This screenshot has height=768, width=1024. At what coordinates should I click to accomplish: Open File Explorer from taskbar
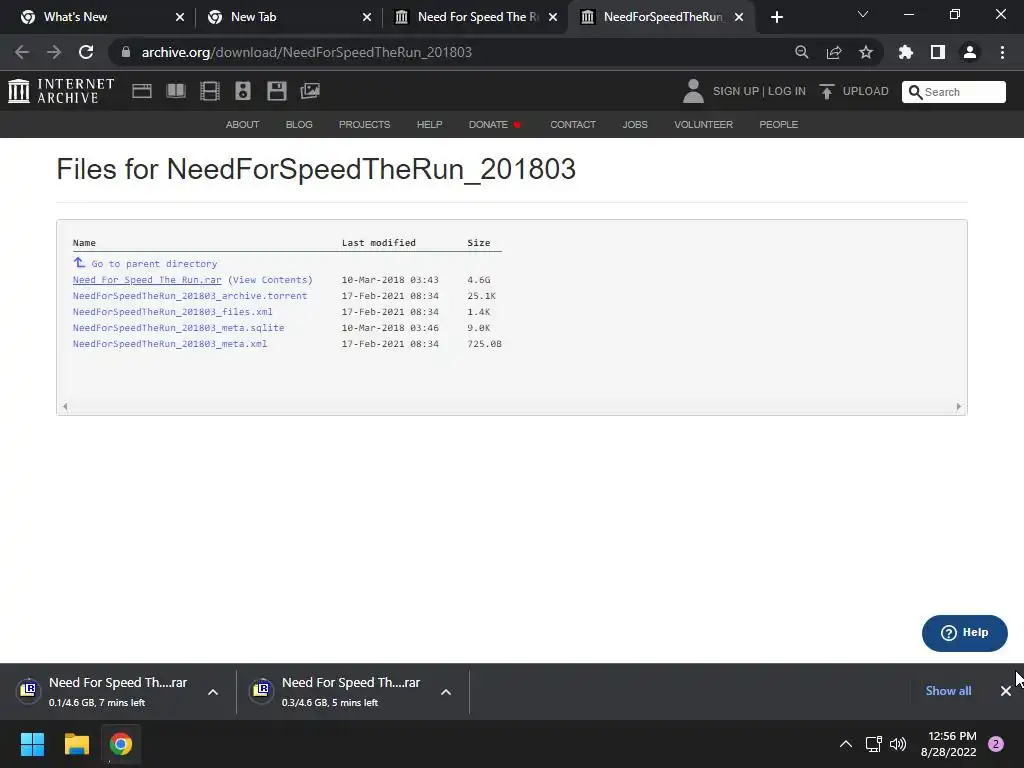point(76,744)
